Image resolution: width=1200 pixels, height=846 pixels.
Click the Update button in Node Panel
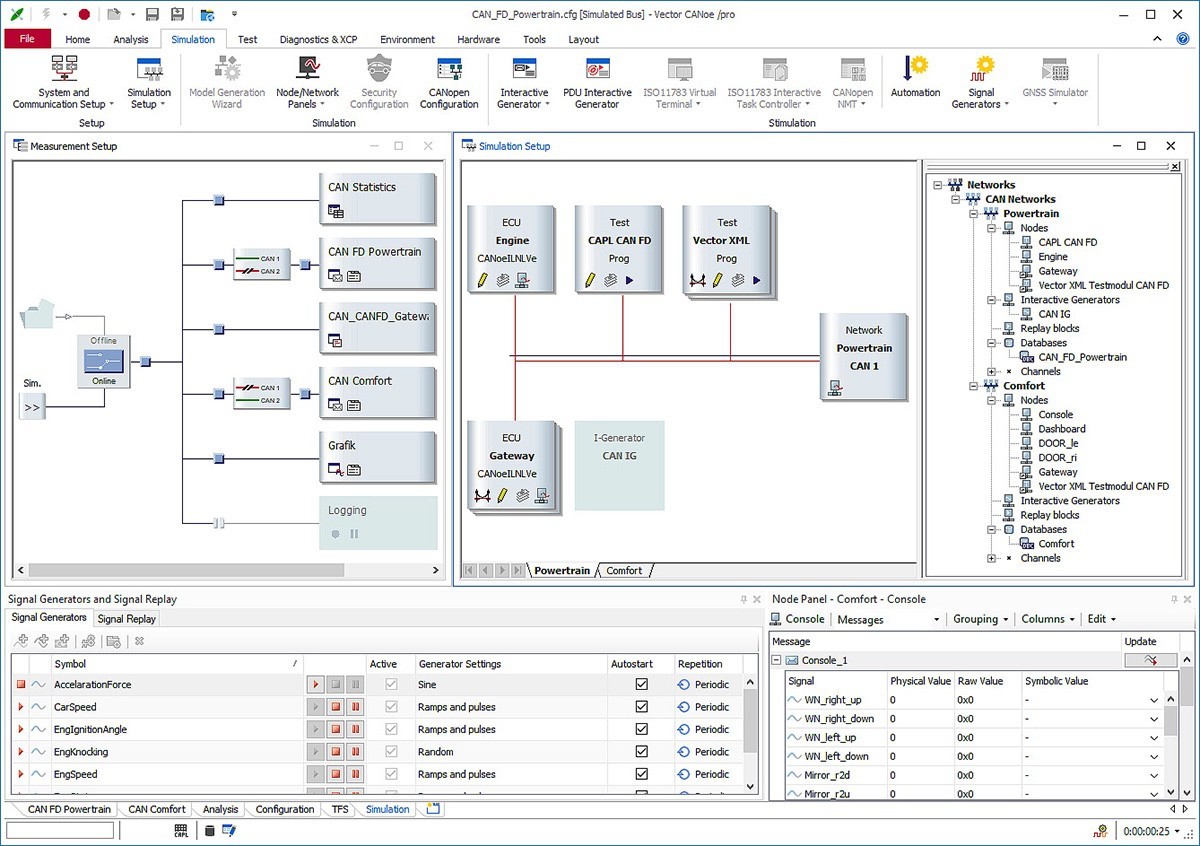[x=1152, y=660]
